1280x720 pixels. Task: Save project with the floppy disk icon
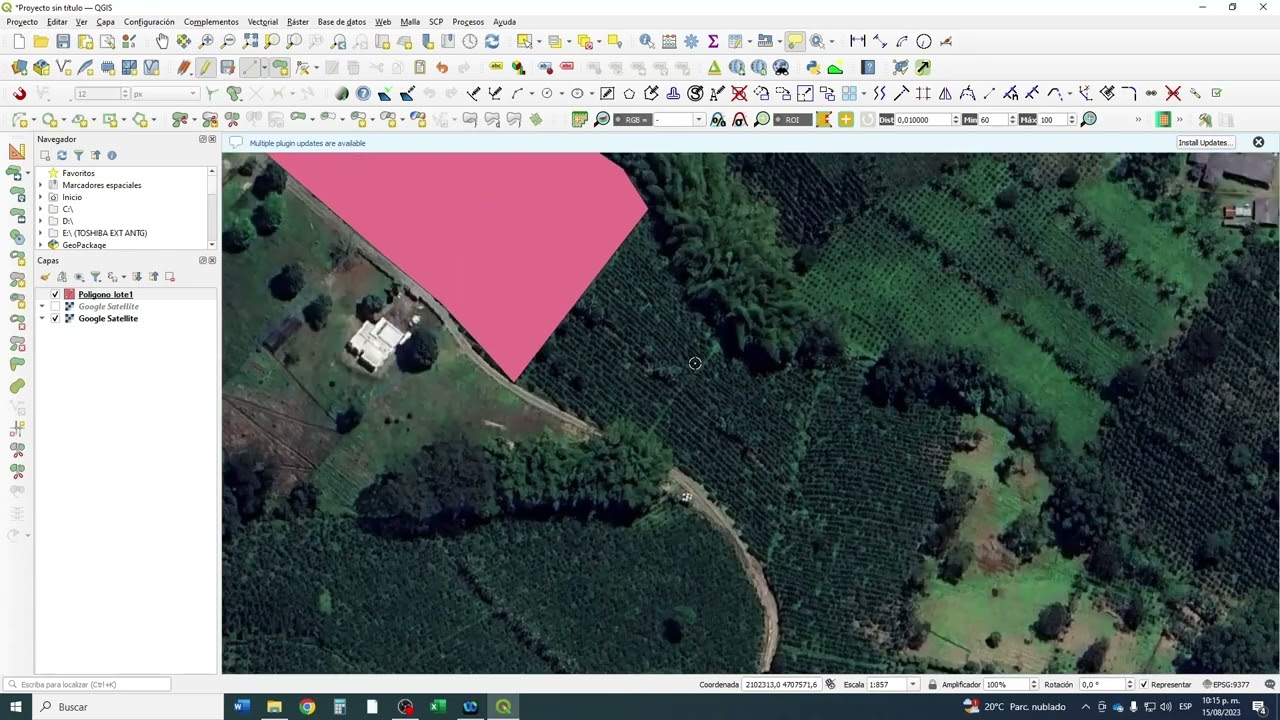point(63,41)
